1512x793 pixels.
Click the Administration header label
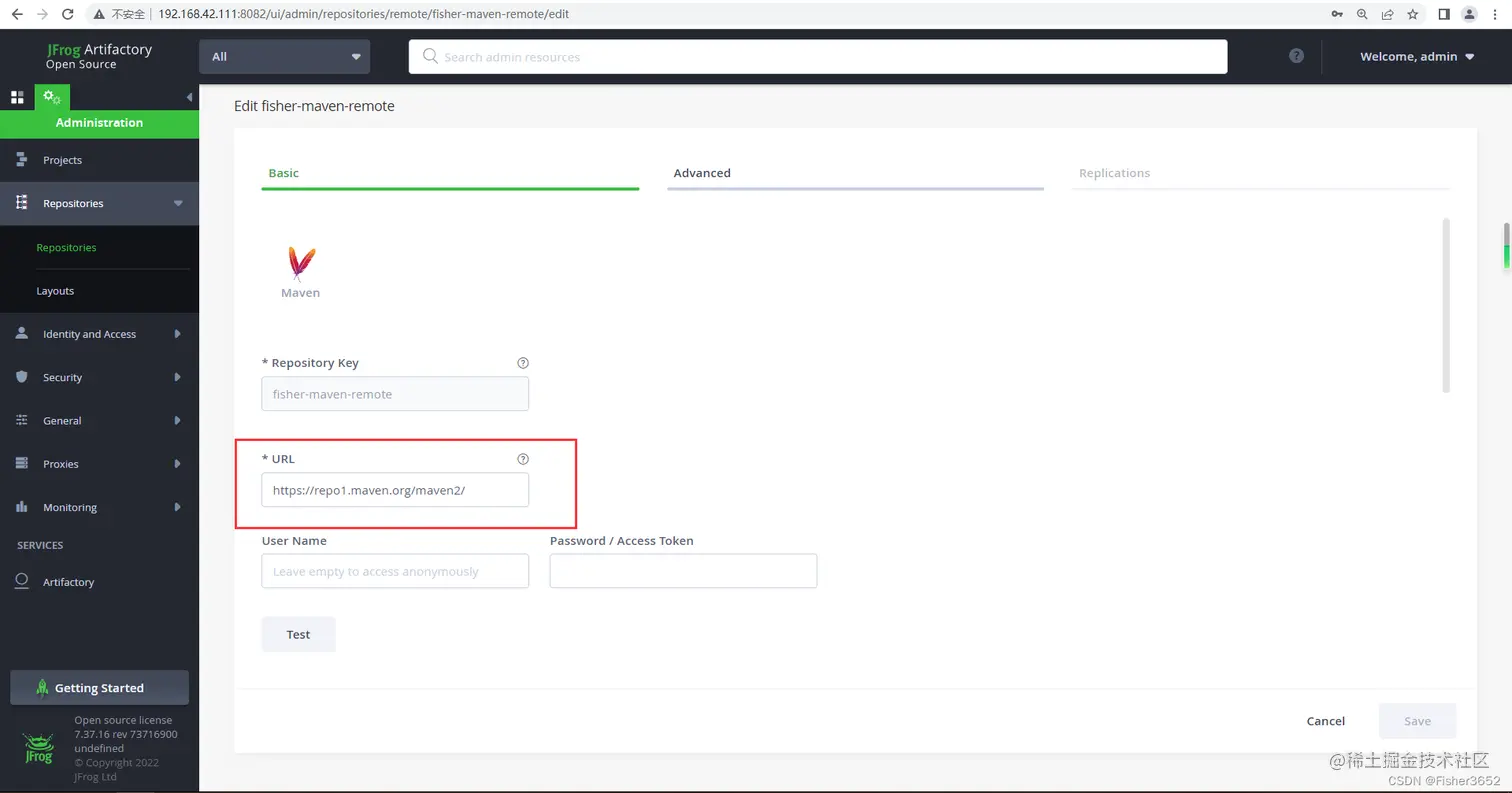pyautogui.click(x=99, y=122)
